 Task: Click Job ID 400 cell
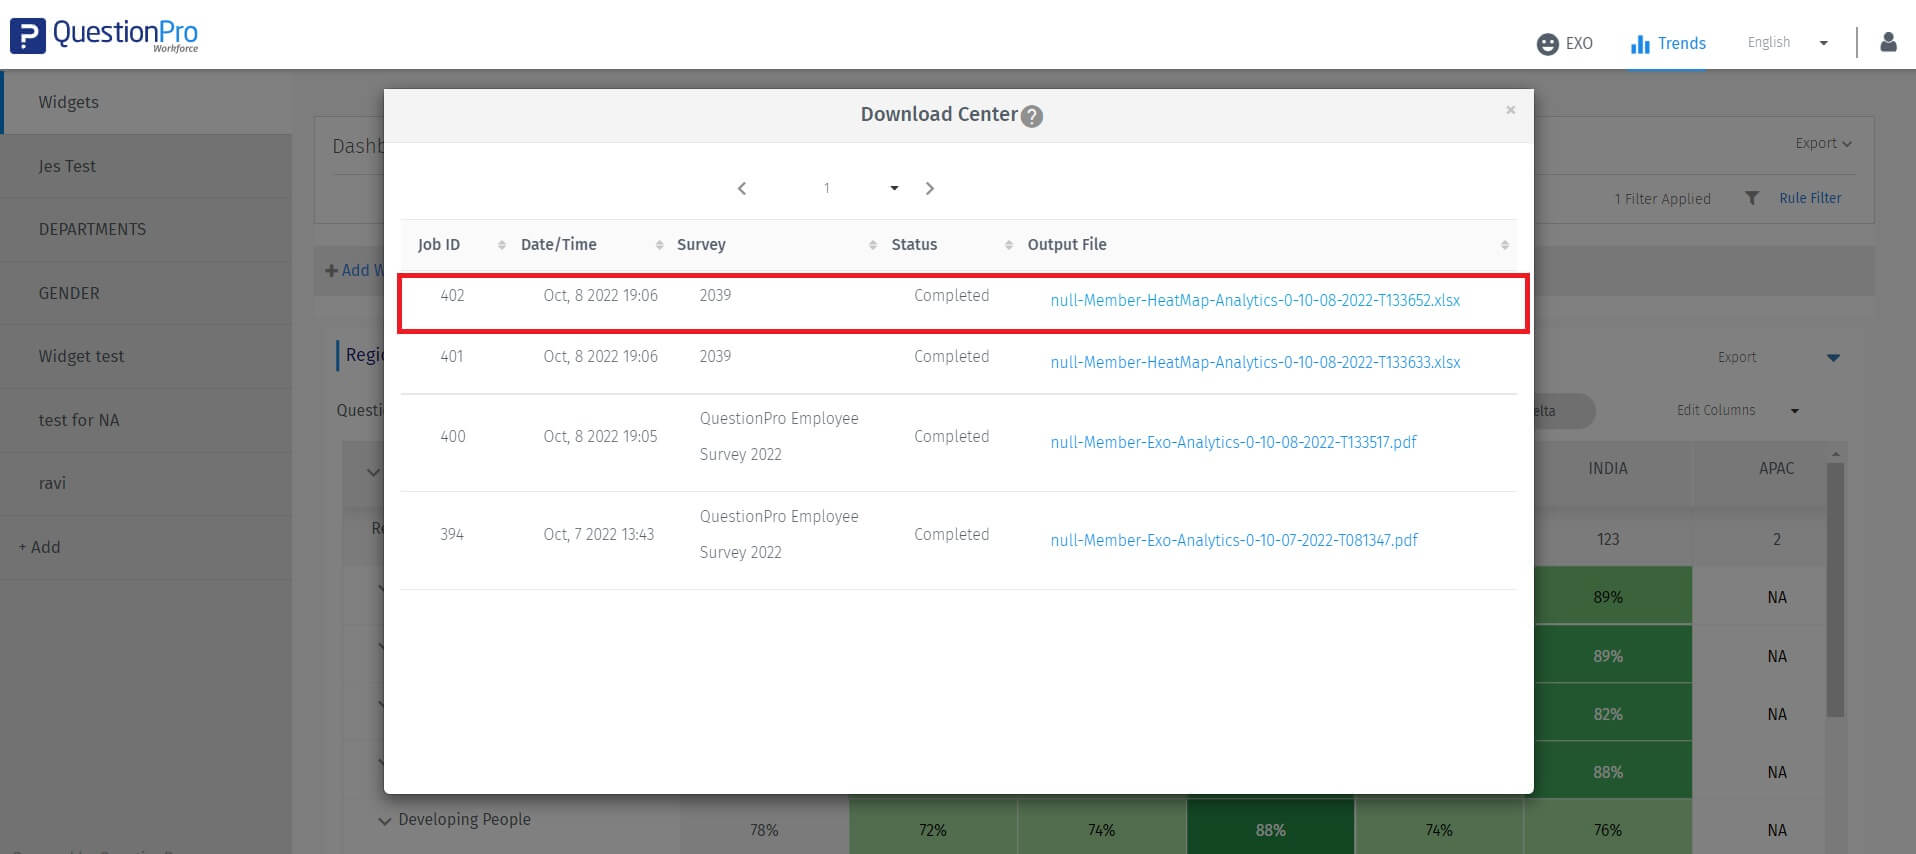coord(453,436)
